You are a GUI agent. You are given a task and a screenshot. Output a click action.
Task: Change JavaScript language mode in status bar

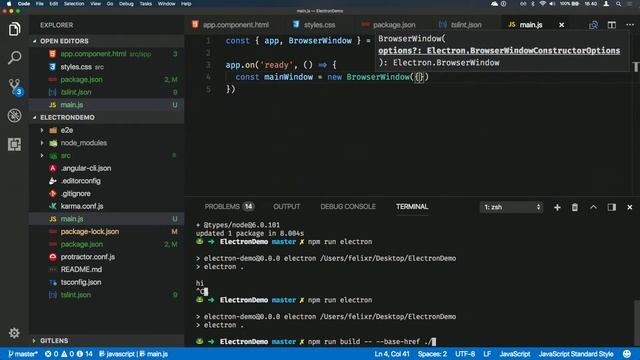click(515, 354)
